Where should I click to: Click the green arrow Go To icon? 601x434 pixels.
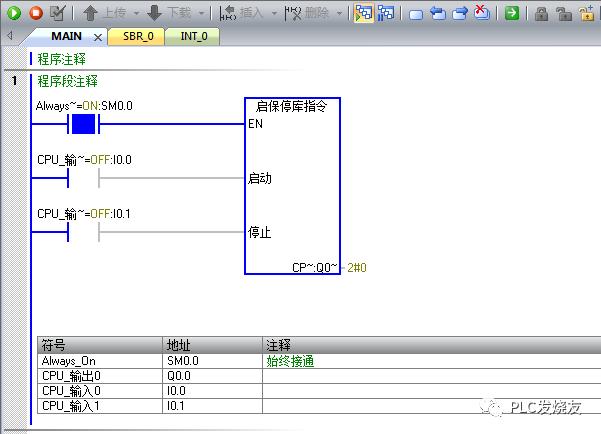[511, 13]
